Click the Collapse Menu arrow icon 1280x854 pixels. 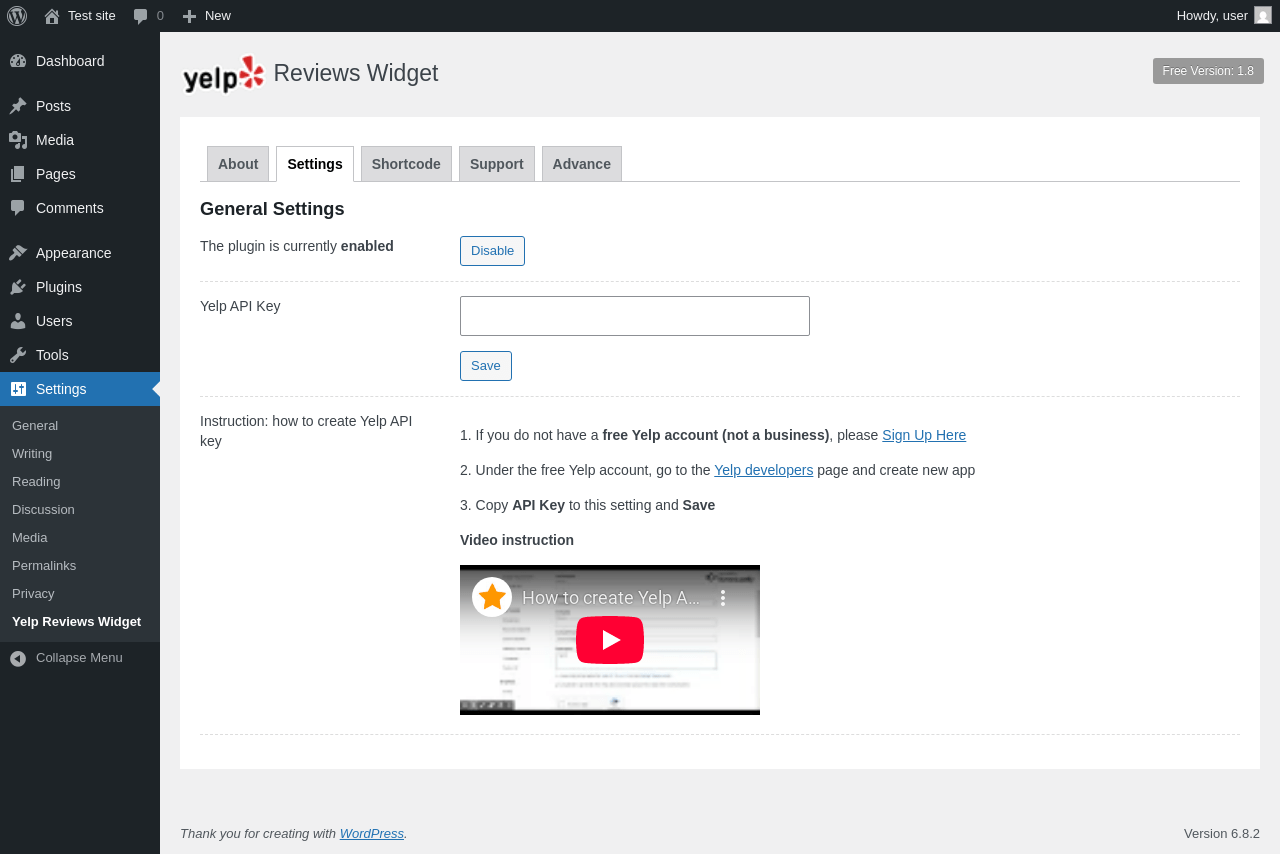[x=18, y=658]
